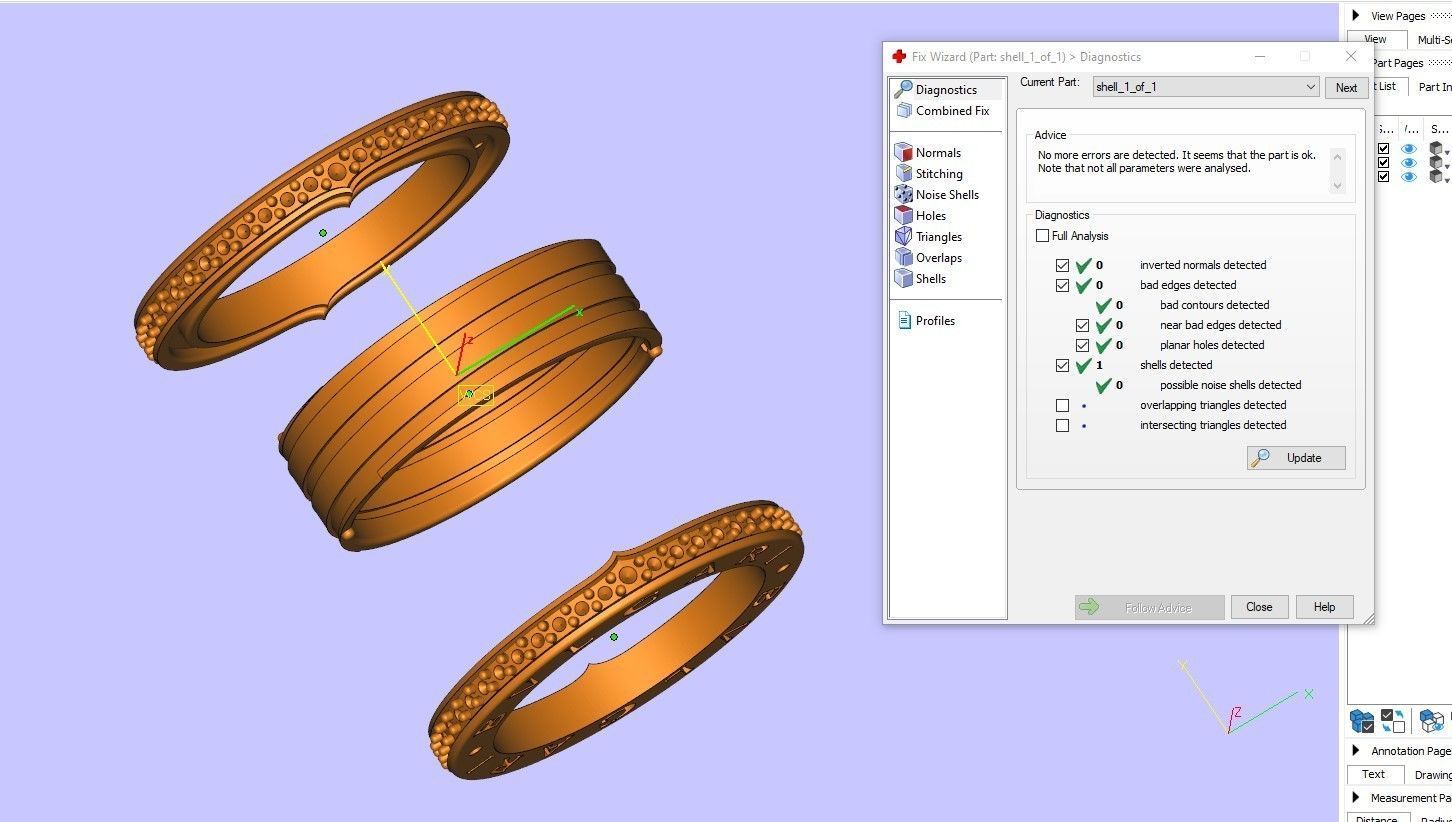Click the Update diagnostics button

[x=1296, y=458]
